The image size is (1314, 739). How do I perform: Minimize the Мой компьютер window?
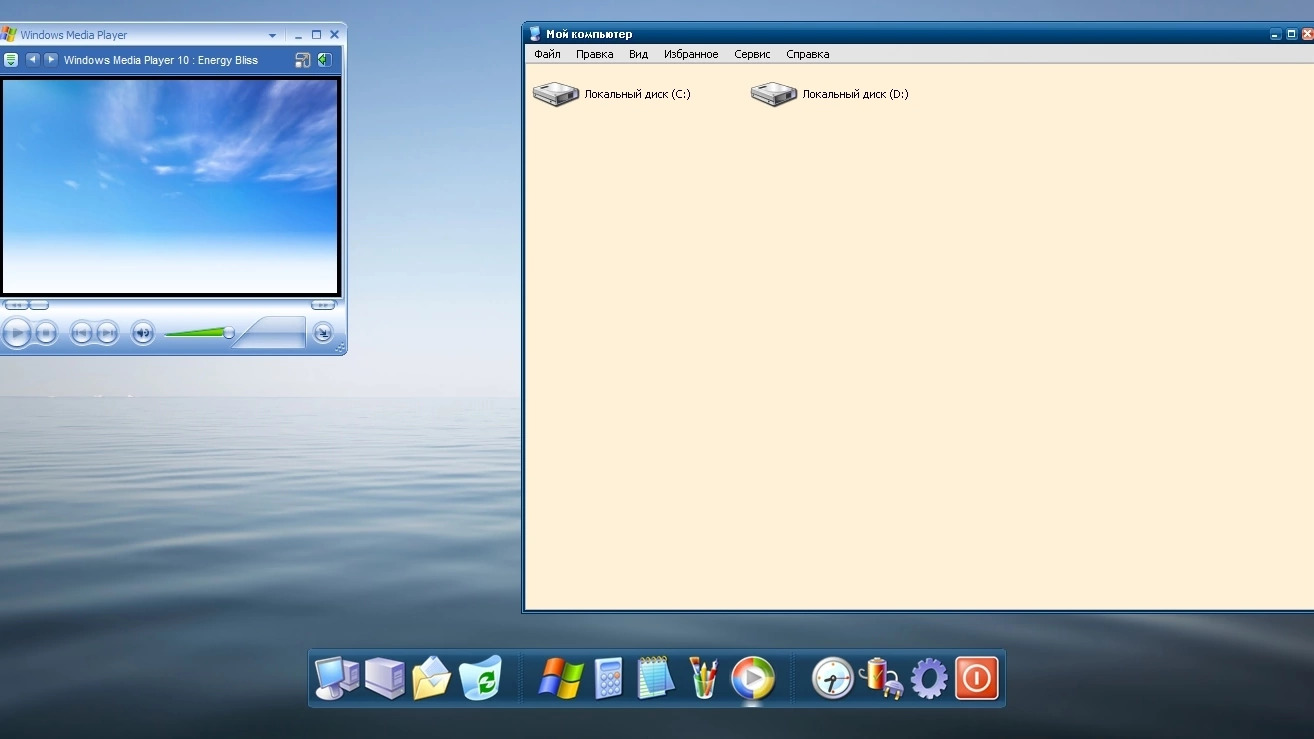point(1275,34)
